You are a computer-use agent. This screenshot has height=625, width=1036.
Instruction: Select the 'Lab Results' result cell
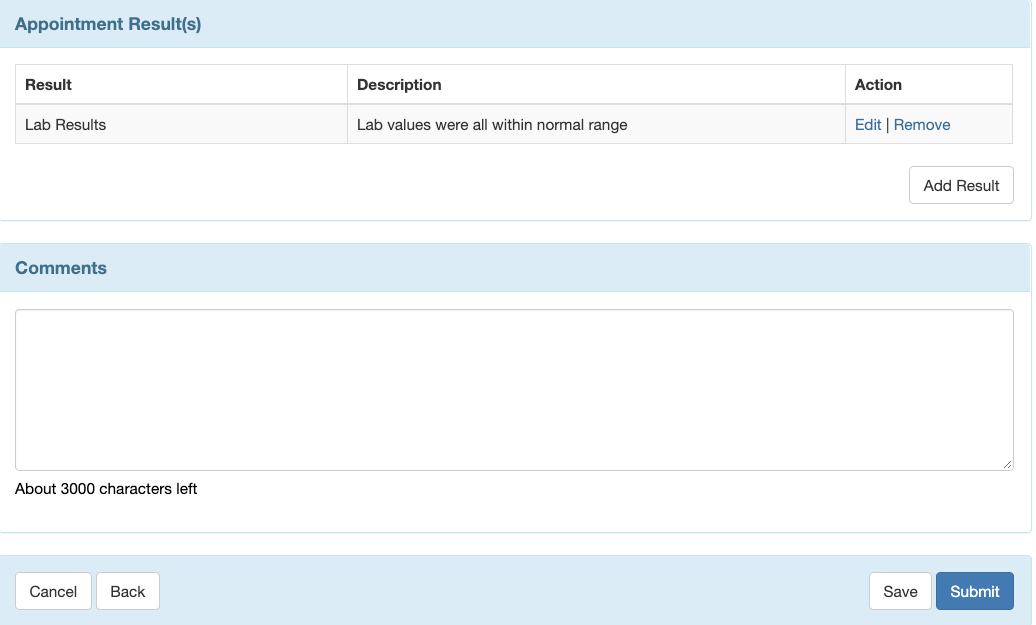point(181,124)
